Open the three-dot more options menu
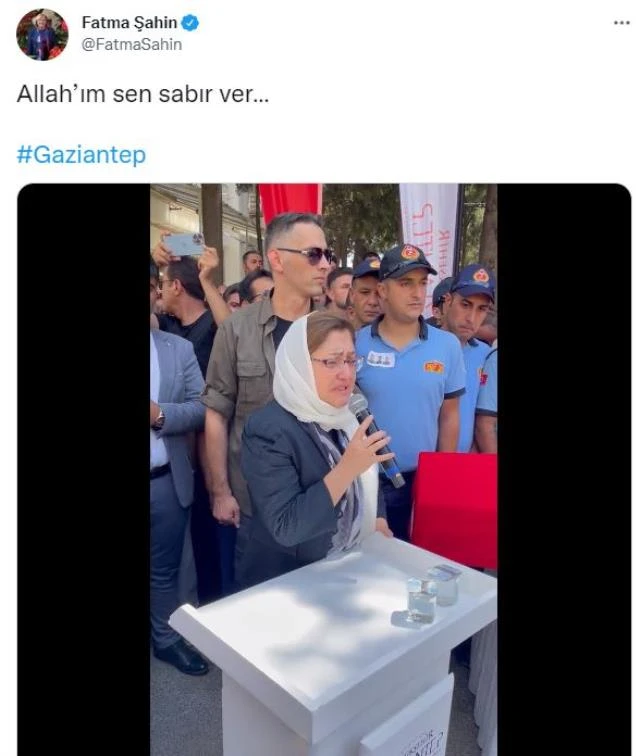Screen dimensions: 640x756 622,23
